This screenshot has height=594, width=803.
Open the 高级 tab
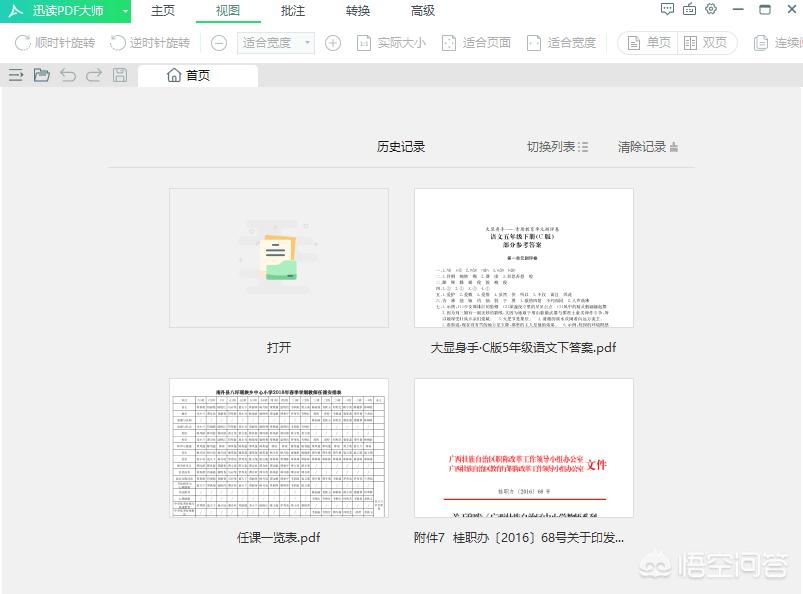pos(423,11)
